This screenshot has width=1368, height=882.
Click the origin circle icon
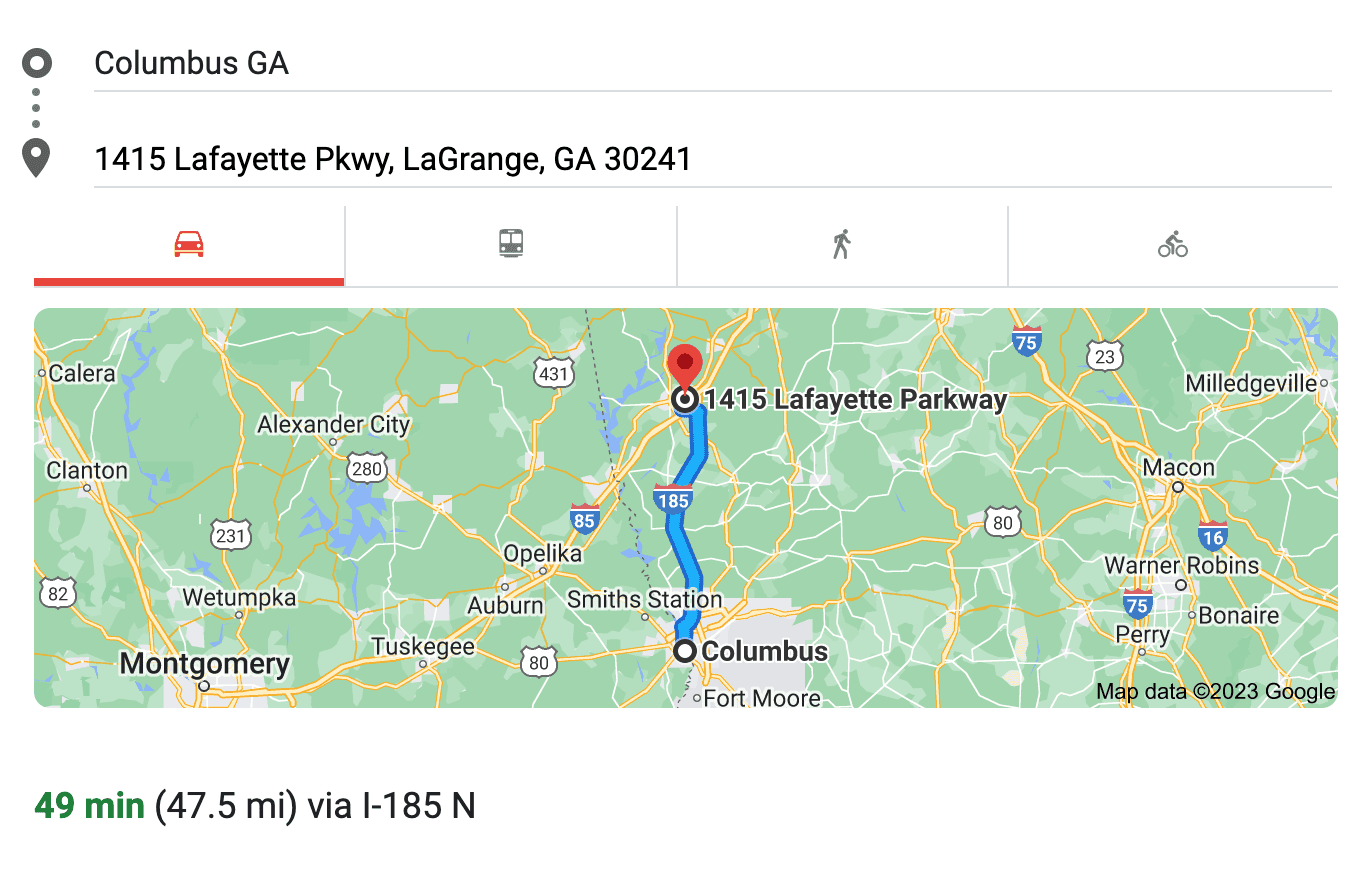coord(36,62)
